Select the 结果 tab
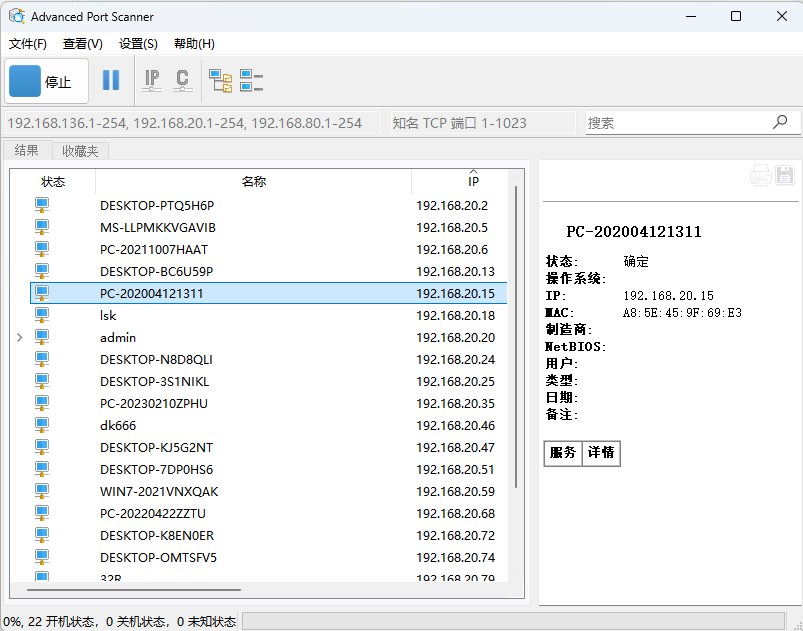The height and width of the screenshot is (631, 803). tap(27, 150)
